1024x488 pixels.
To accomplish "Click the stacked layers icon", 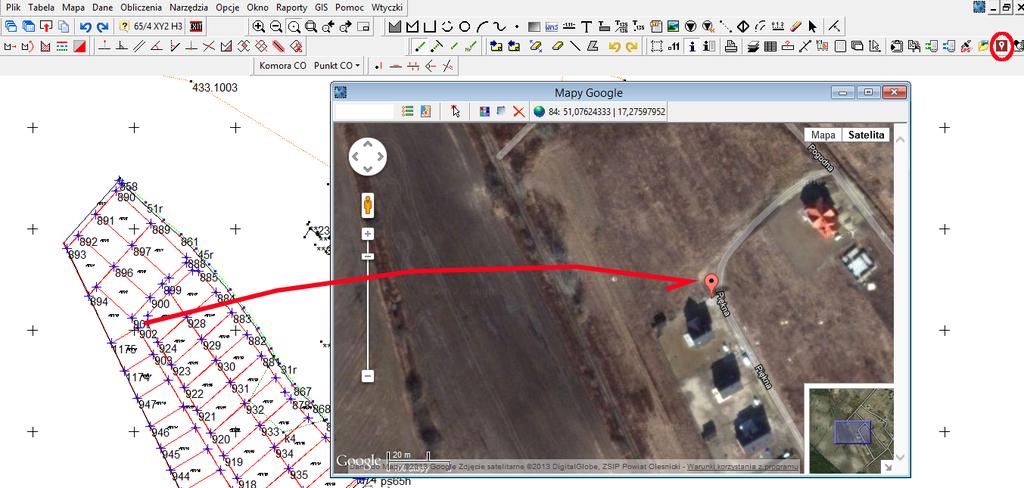I will 753,46.
